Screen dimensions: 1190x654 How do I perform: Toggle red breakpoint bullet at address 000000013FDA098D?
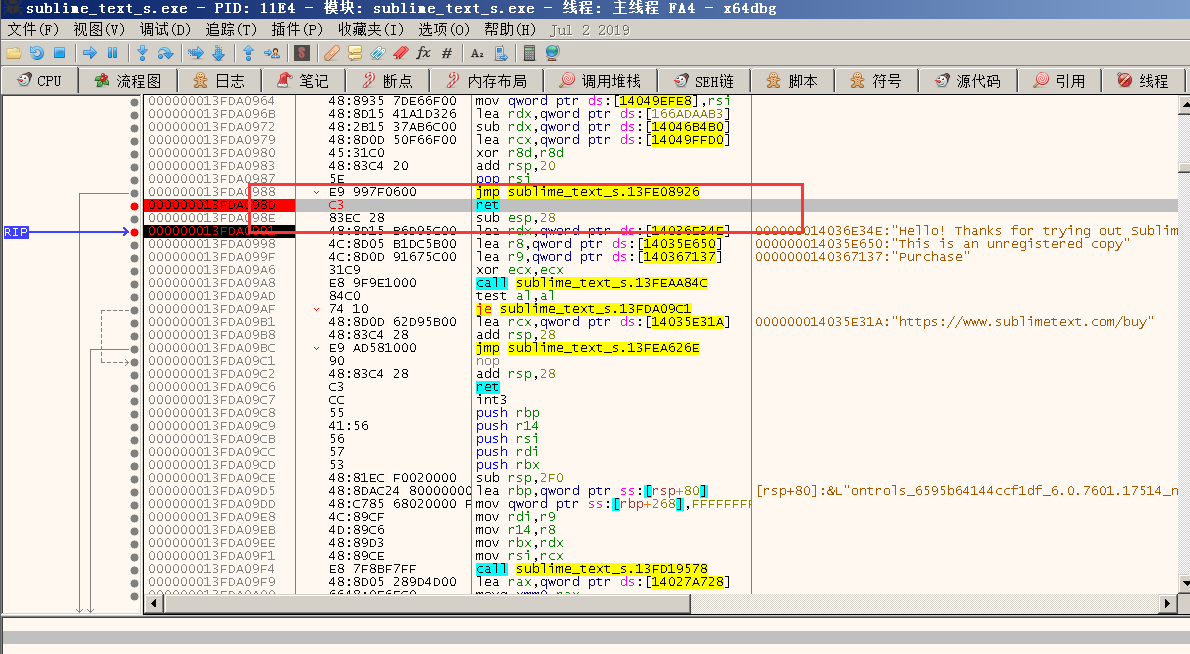(134, 206)
